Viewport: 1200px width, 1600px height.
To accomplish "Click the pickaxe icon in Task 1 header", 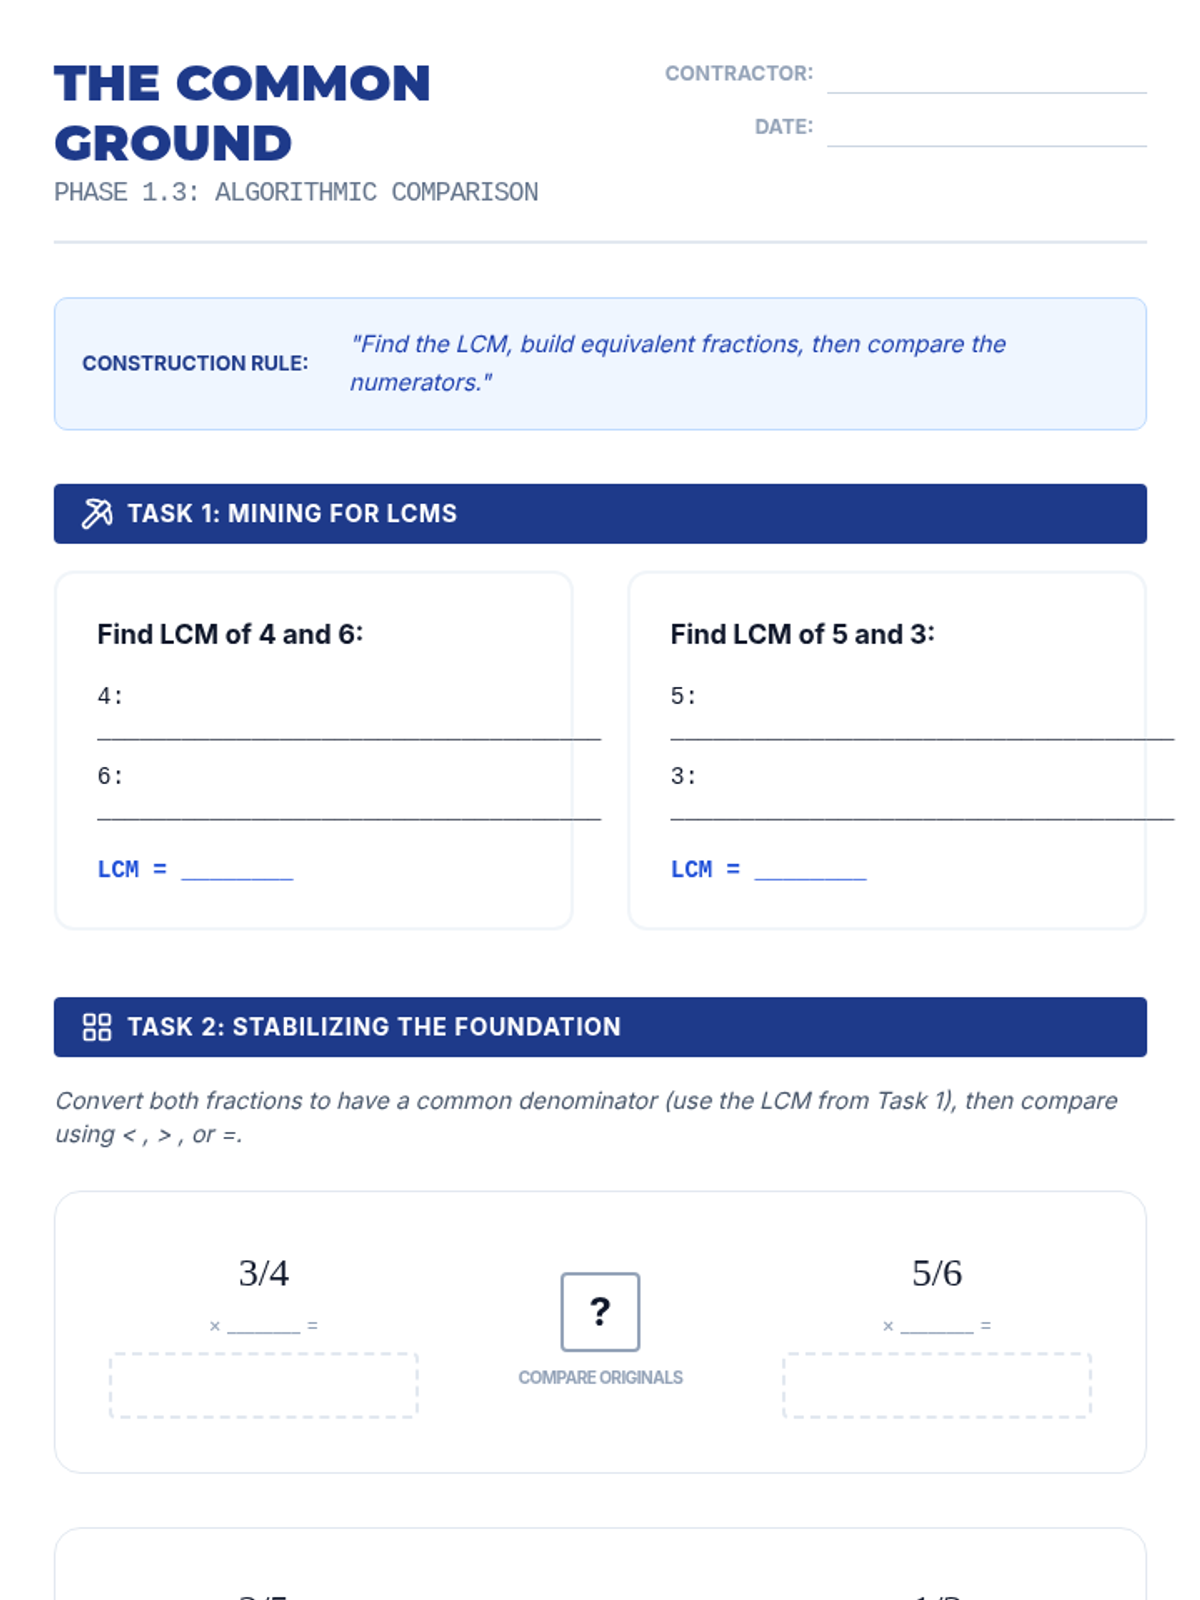I will (x=97, y=514).
